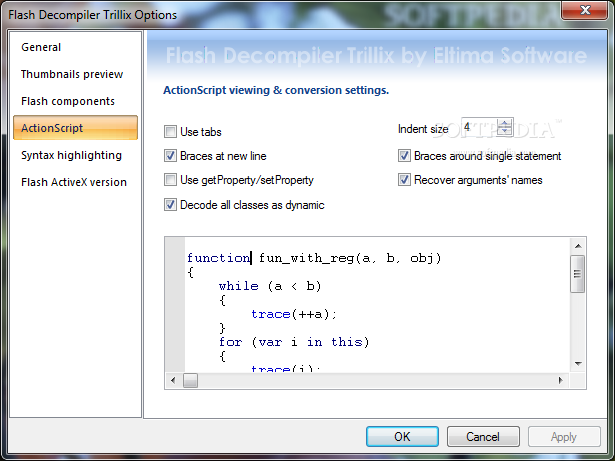Click horizontal scrollbar thumb in preview
This screenshot has height=461, width=615.
(x=191, y=380)
